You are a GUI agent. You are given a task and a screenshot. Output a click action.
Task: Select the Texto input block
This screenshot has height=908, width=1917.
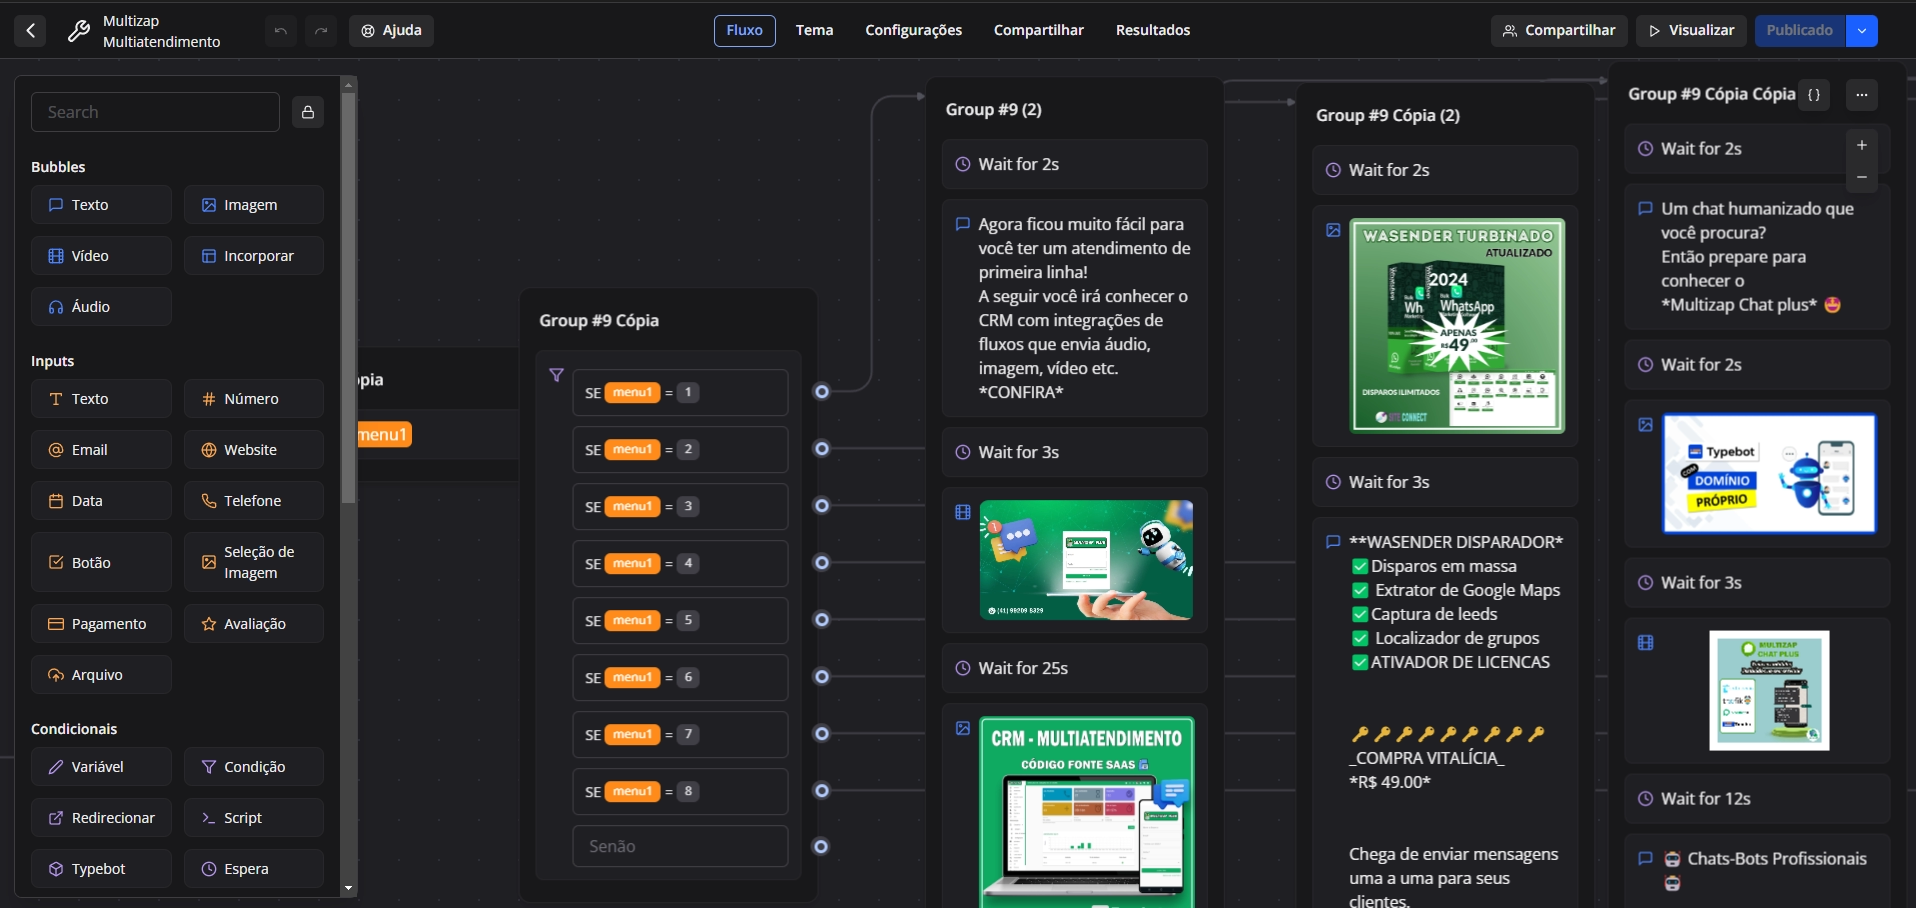pyautogui.click(x=101, y=399)
